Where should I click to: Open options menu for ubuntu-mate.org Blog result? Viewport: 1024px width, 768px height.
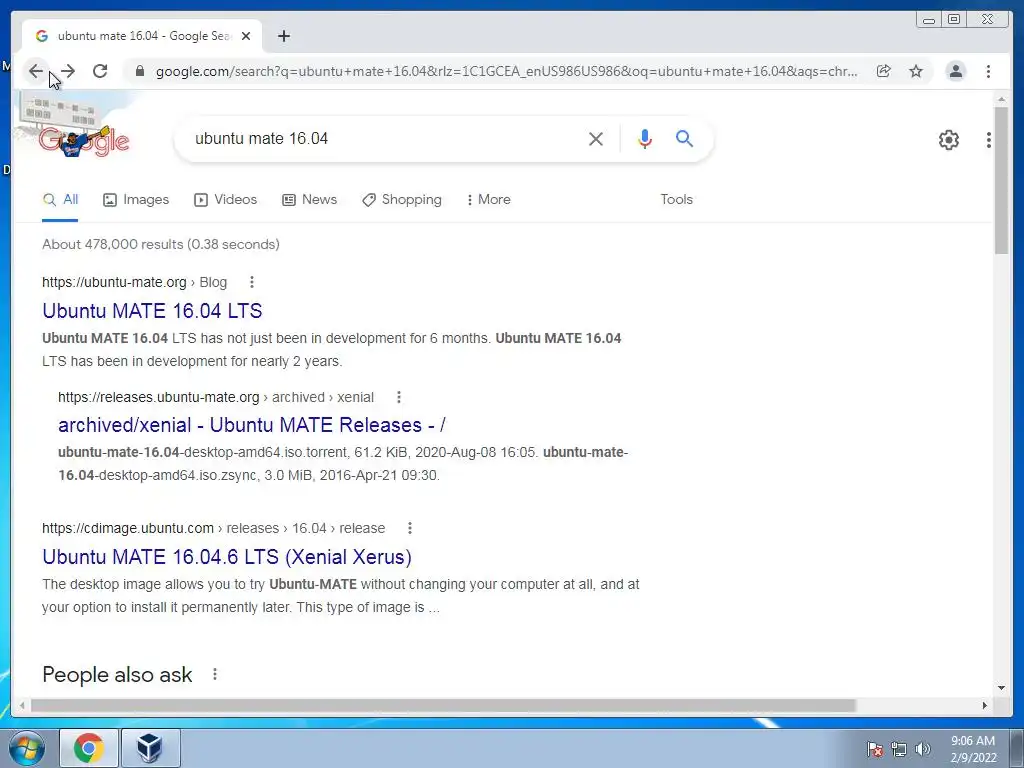(x=251, y=282)
